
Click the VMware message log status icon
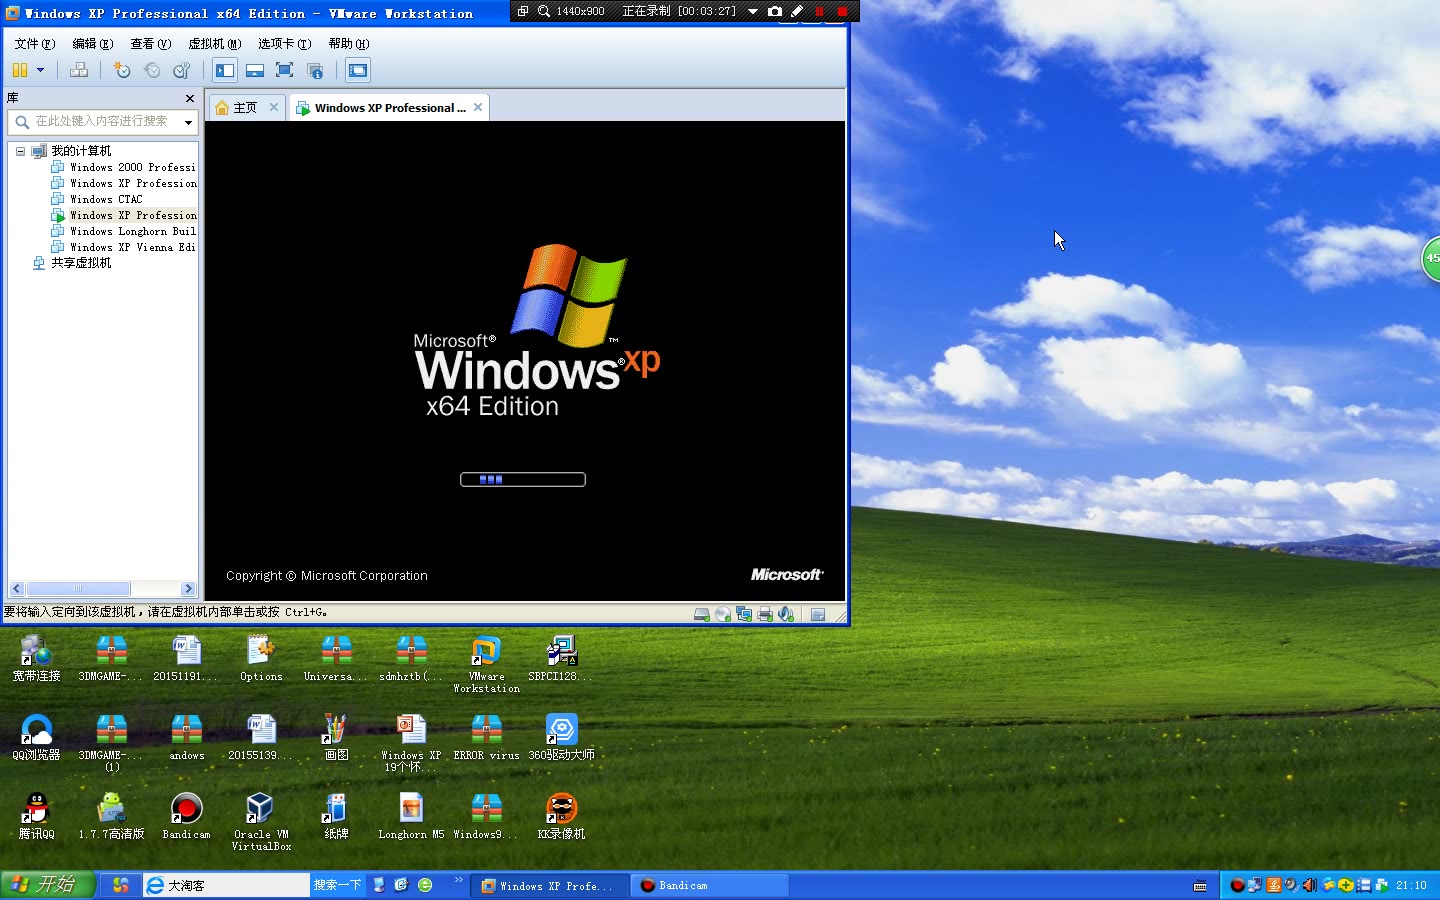818,614
